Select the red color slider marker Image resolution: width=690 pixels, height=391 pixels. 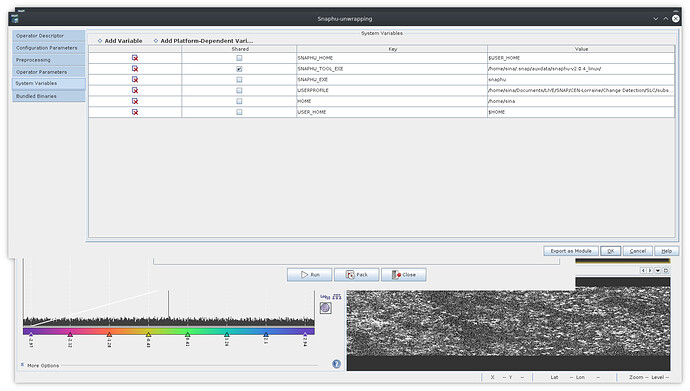click(x=109, y=335)
